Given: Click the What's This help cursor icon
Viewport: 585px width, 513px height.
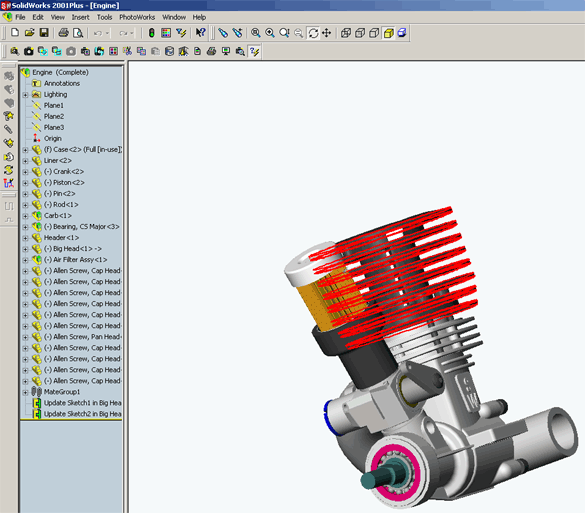Looking at the screenshot, I should tap(200, 33).
